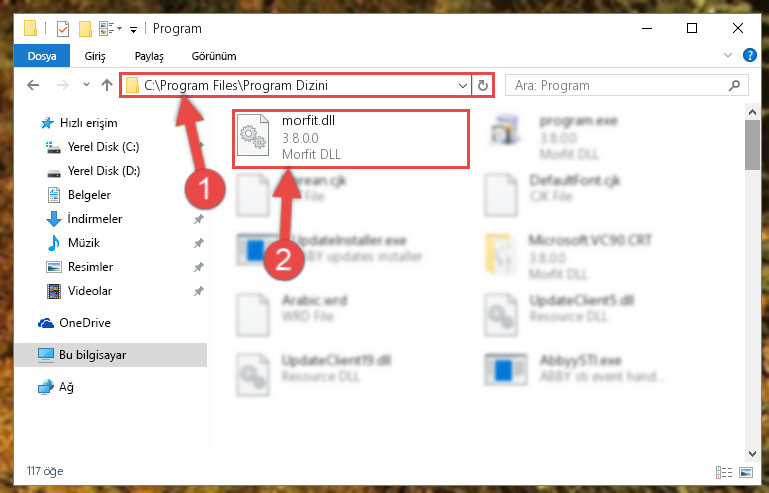Image resolution: width=769 pixels, height=493 pixels.
Task: Open the new folder quick access icon
Action: click(x=85, y=29)
